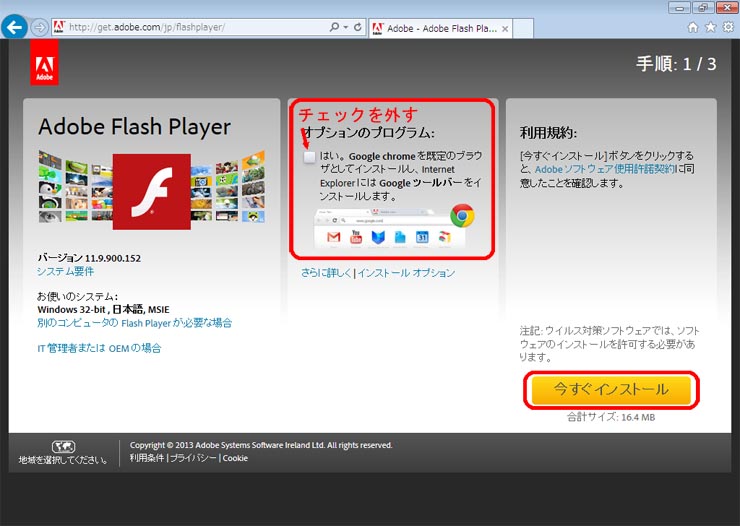Click the Chrome logo icon

(462, 216)
